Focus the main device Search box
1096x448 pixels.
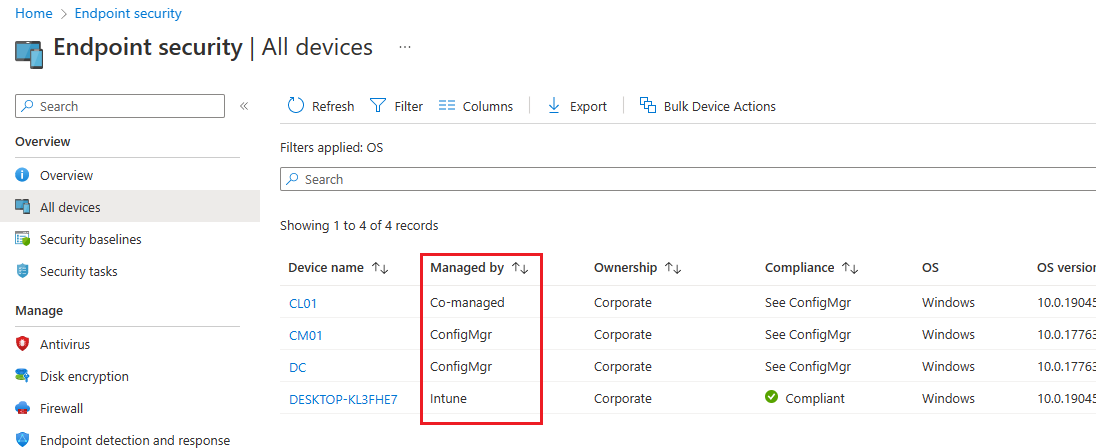point(688,179)
